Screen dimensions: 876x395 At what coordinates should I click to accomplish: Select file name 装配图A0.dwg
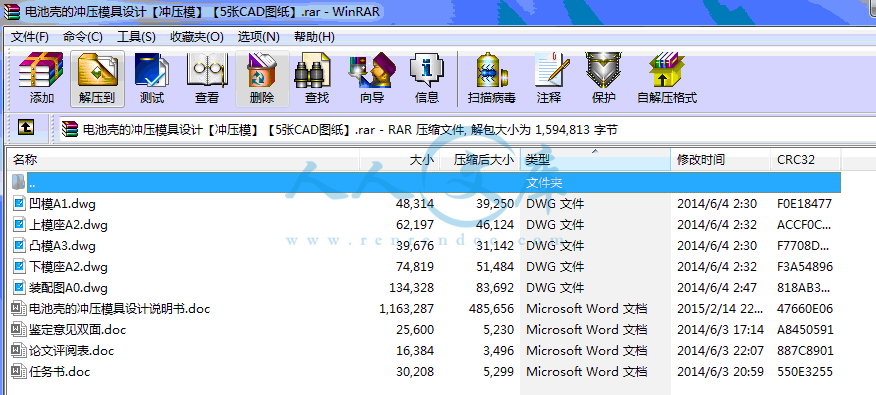point(68,288)
